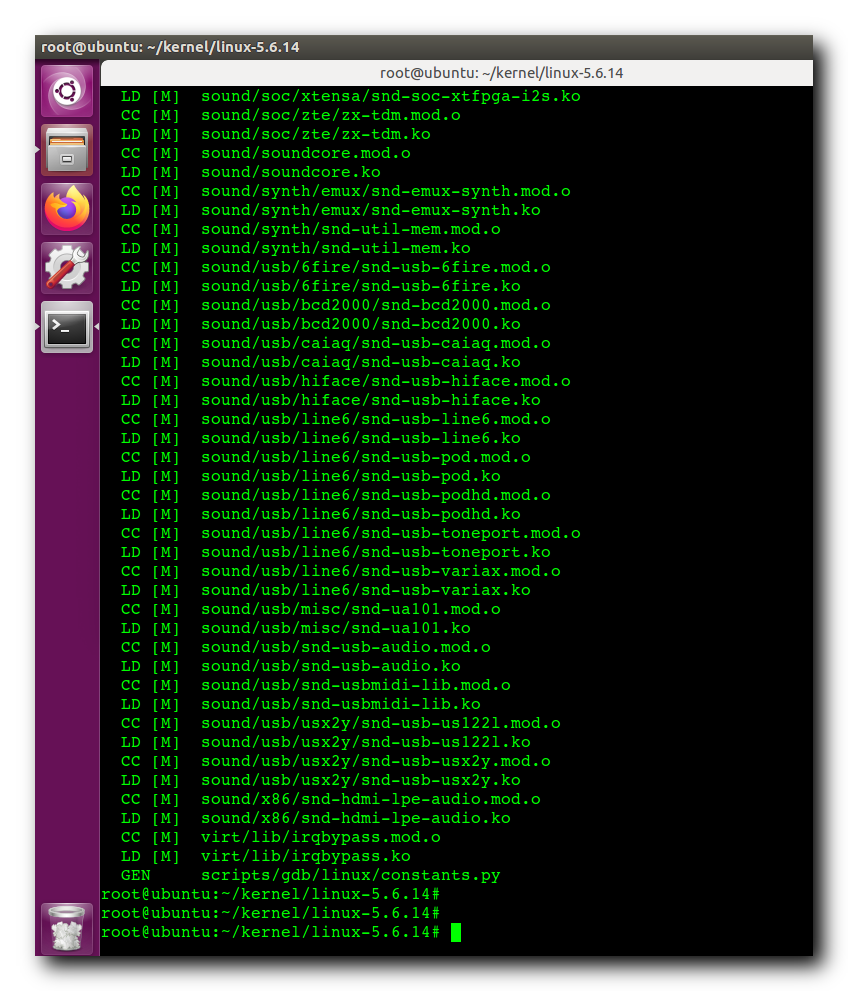Click GEN scripts/gdb/linux/constants.py line
Screen dimensions: 848x991
point(311,875)
